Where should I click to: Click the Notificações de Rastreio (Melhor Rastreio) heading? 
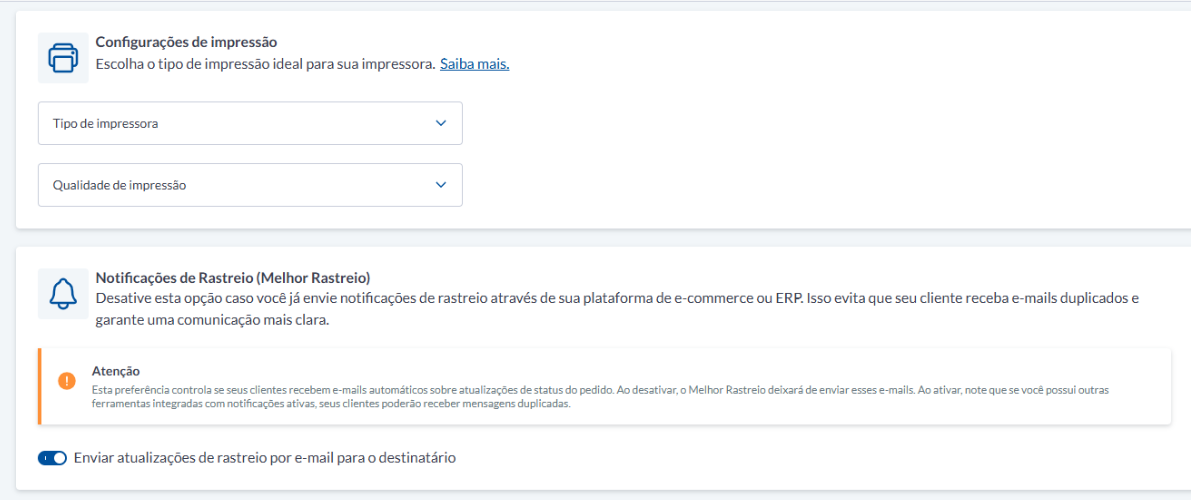point(233,277)
